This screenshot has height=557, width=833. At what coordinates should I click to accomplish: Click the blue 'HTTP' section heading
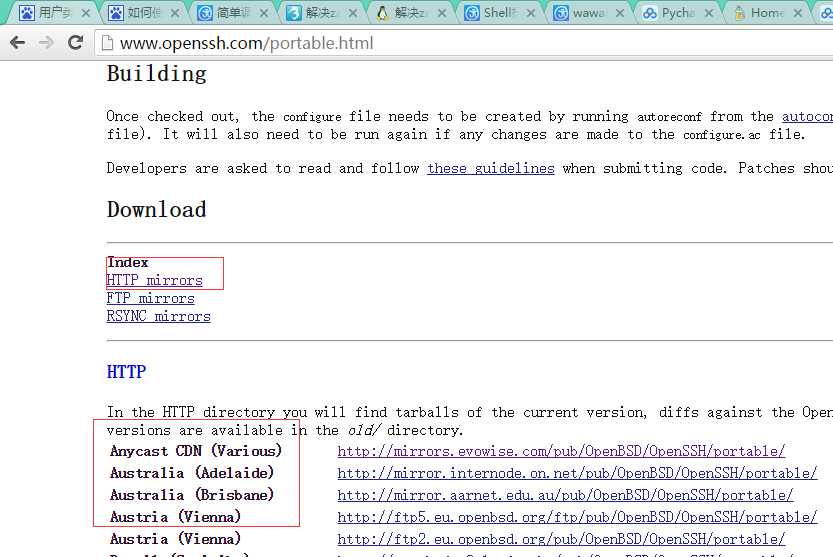click(126, 372)
